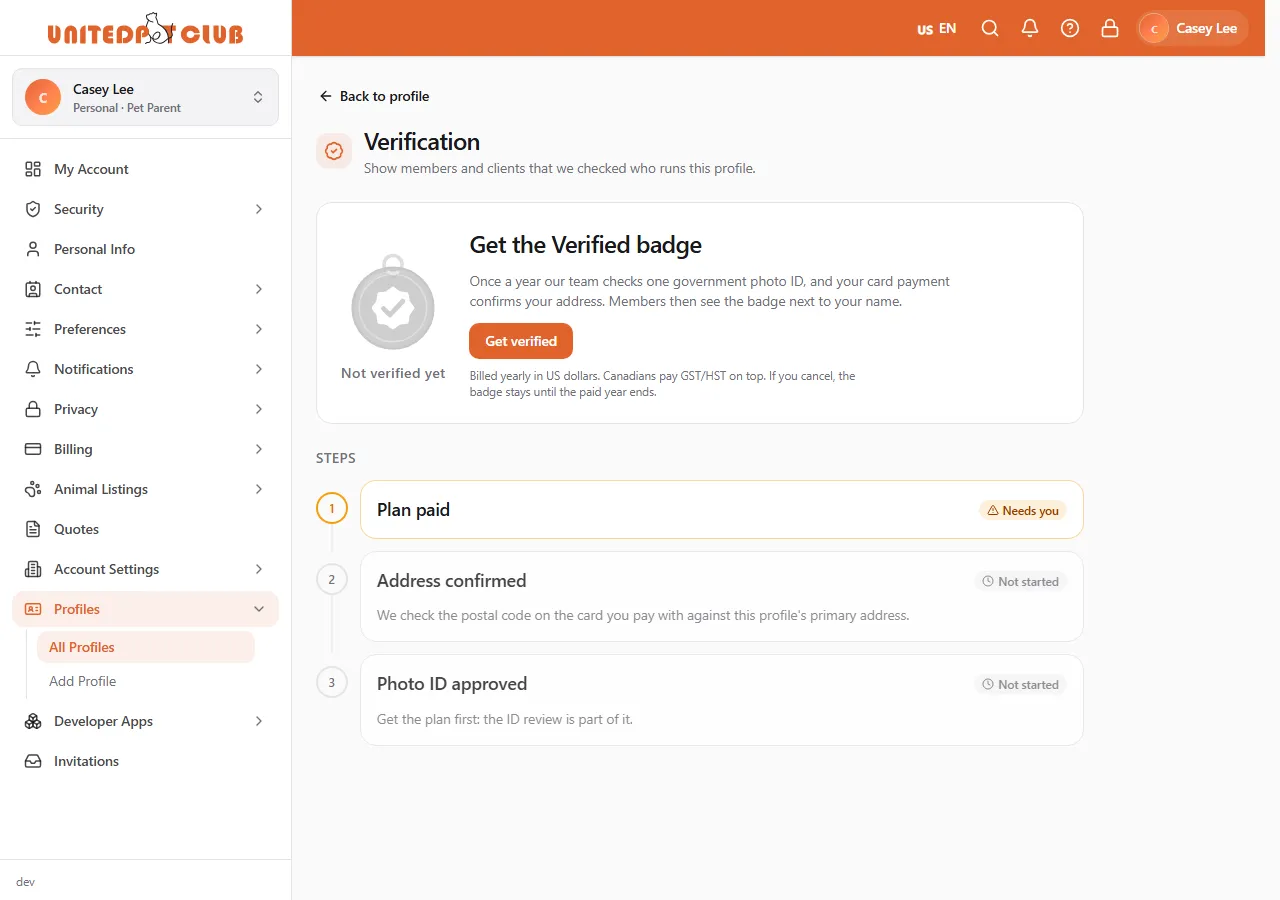The width and height of the screenshot is (1280, 900).
Task: Open the Address confirmed step card
Action: (x=722, y=596)
